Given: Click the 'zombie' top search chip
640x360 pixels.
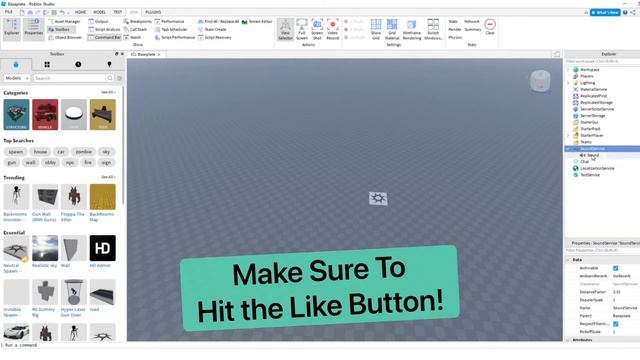Looking at the screenshot, I should (84, 152).
